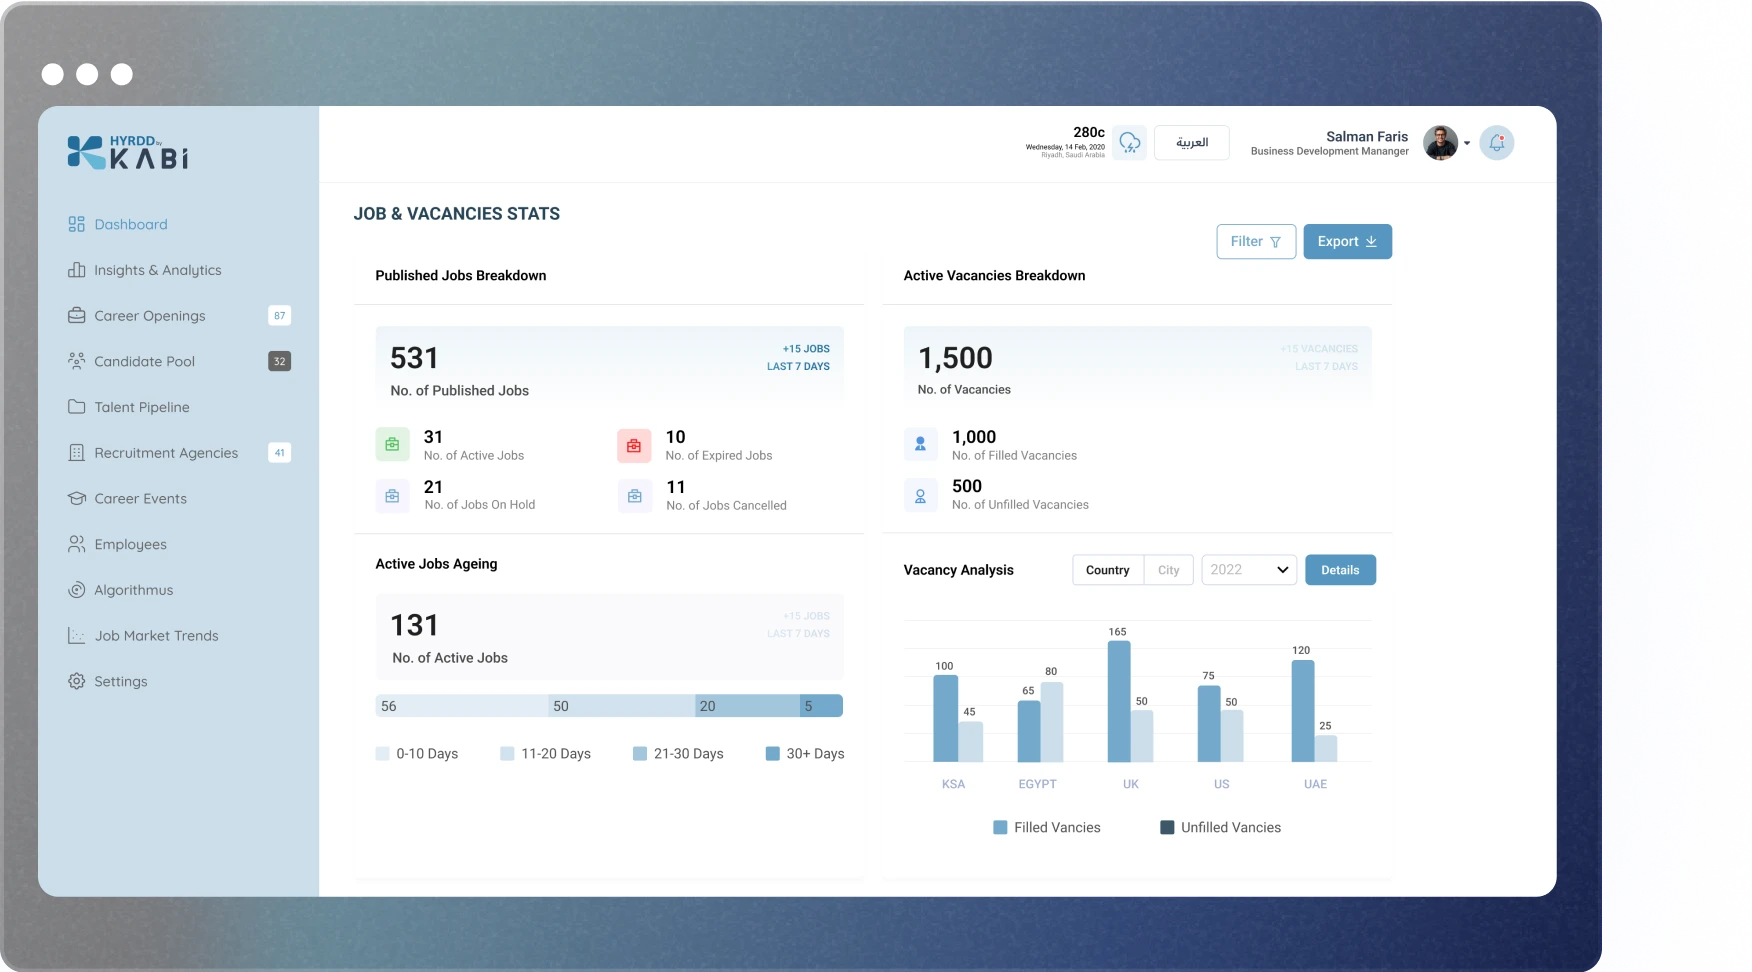
Task: Click the 30+ Days legend color swatch
Action: pos(772,754)
